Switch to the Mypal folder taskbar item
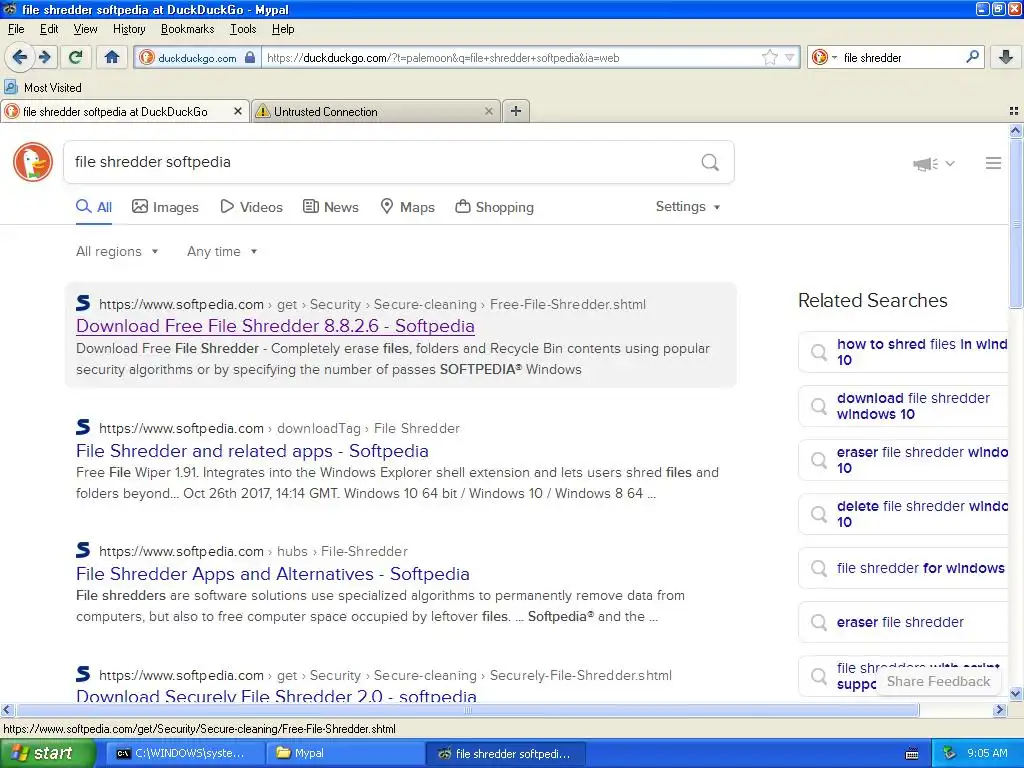 coord(344,753)
